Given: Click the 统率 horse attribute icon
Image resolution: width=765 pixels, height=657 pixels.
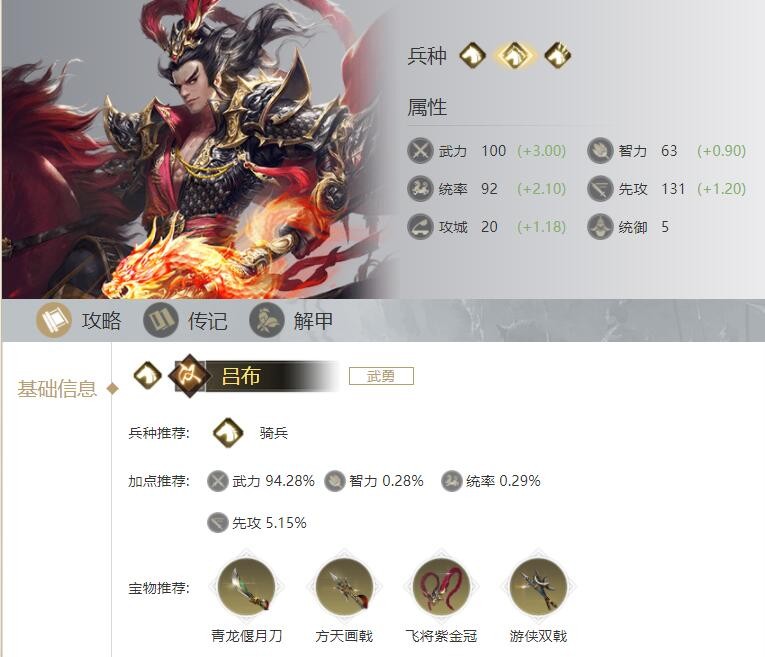Looking at the screenshot, I should coord(420,188).
